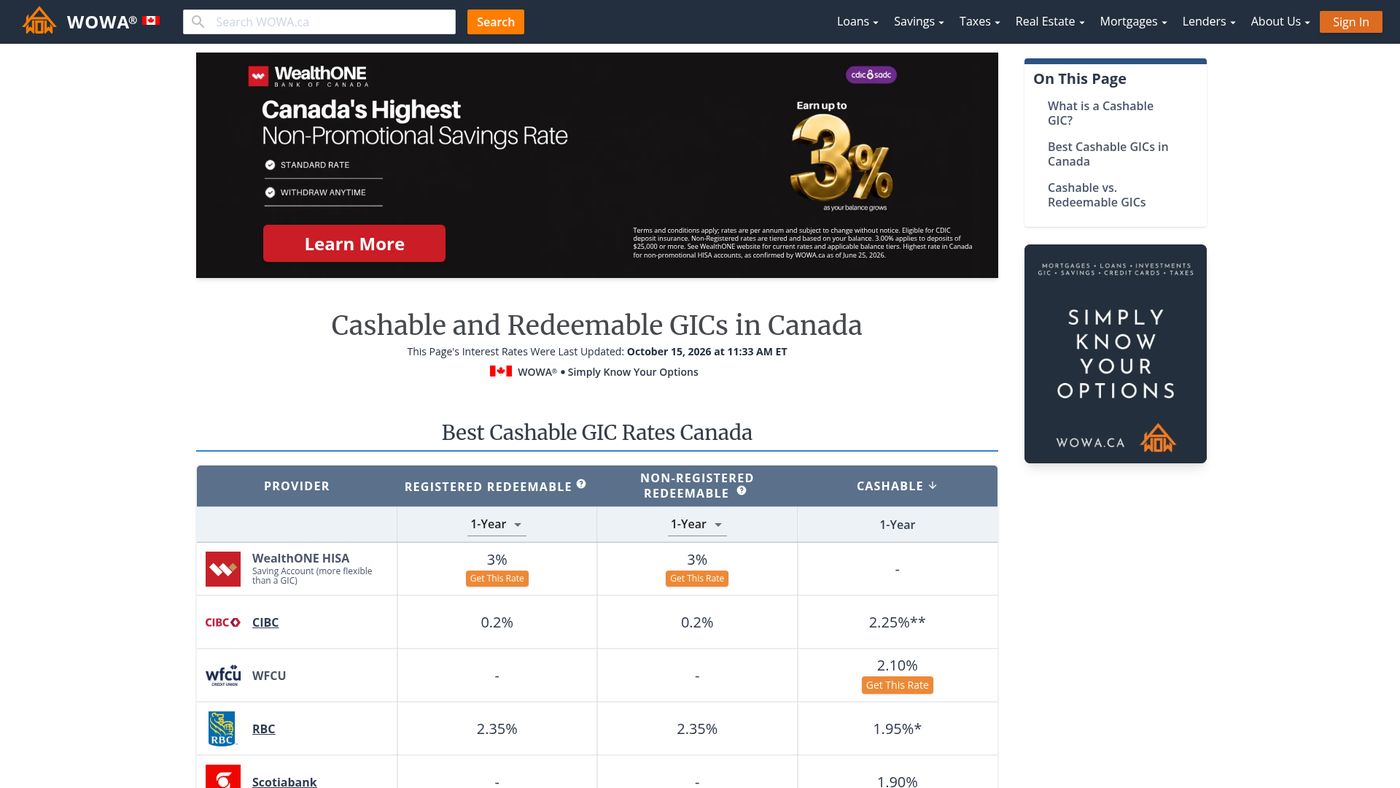Expand the Real Estate menu

pos(1049,21)
